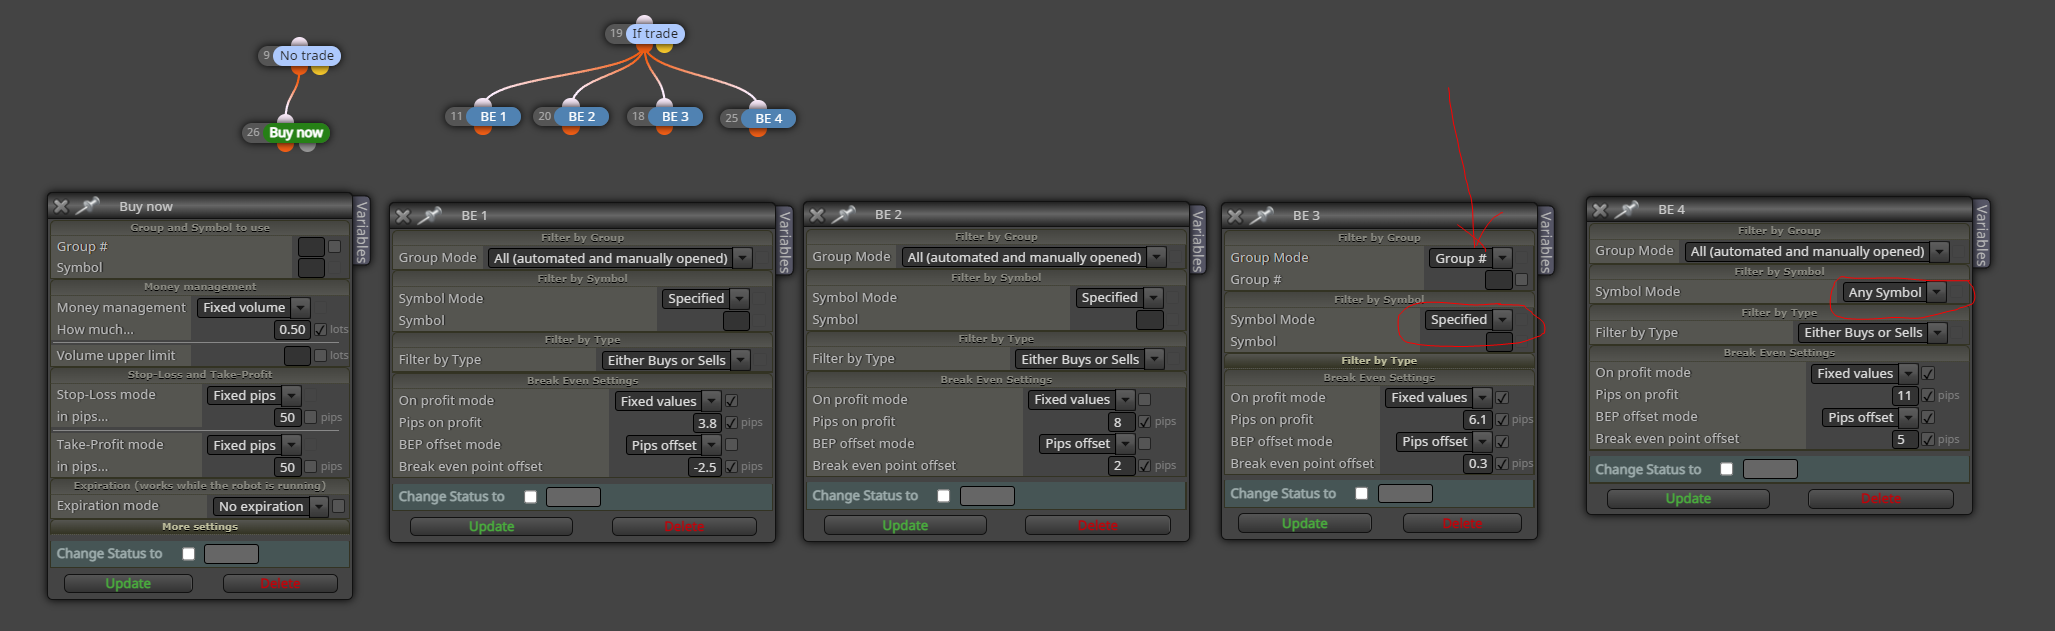The height and width of the screenshot is (631, 2055).
Task: Edit Pips on profit value in BE 4
Action: pyautogui.click(x=1903, y=396)
